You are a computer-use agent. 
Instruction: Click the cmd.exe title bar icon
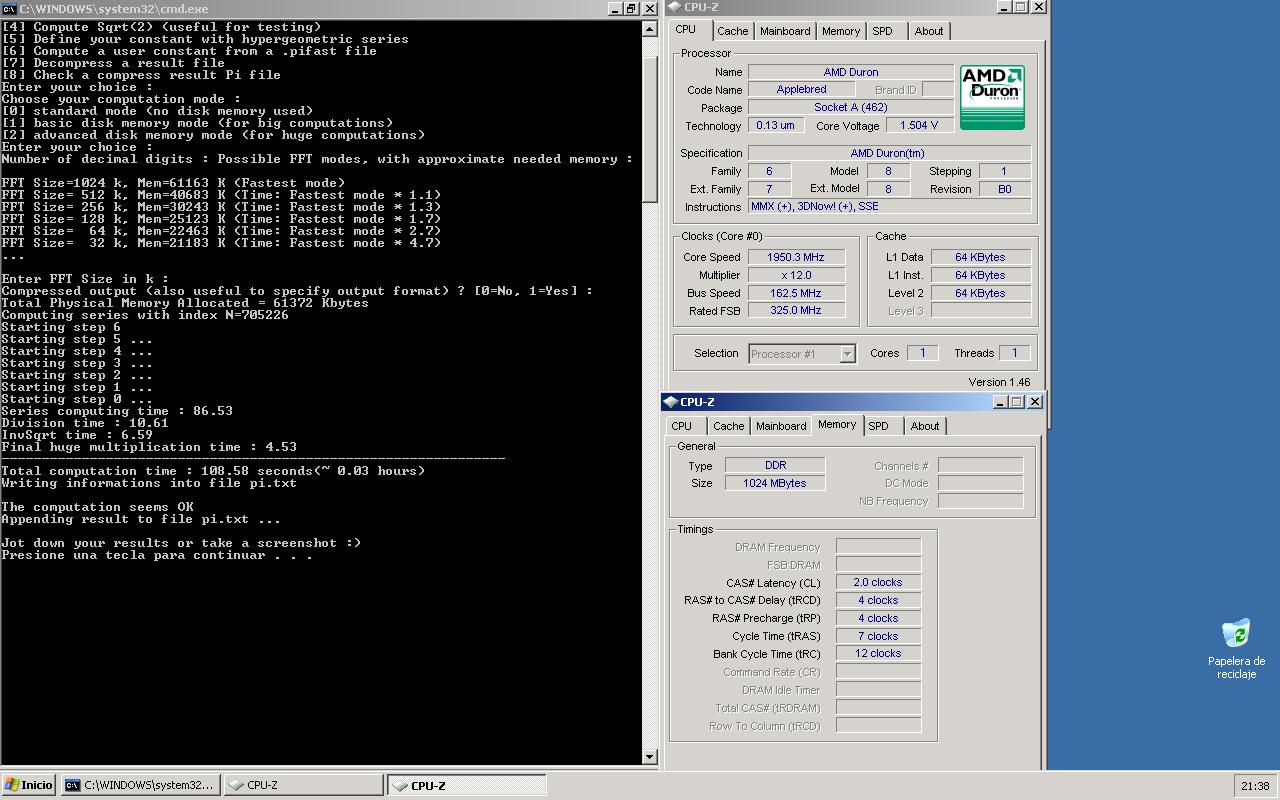click(x=9, y=8)
